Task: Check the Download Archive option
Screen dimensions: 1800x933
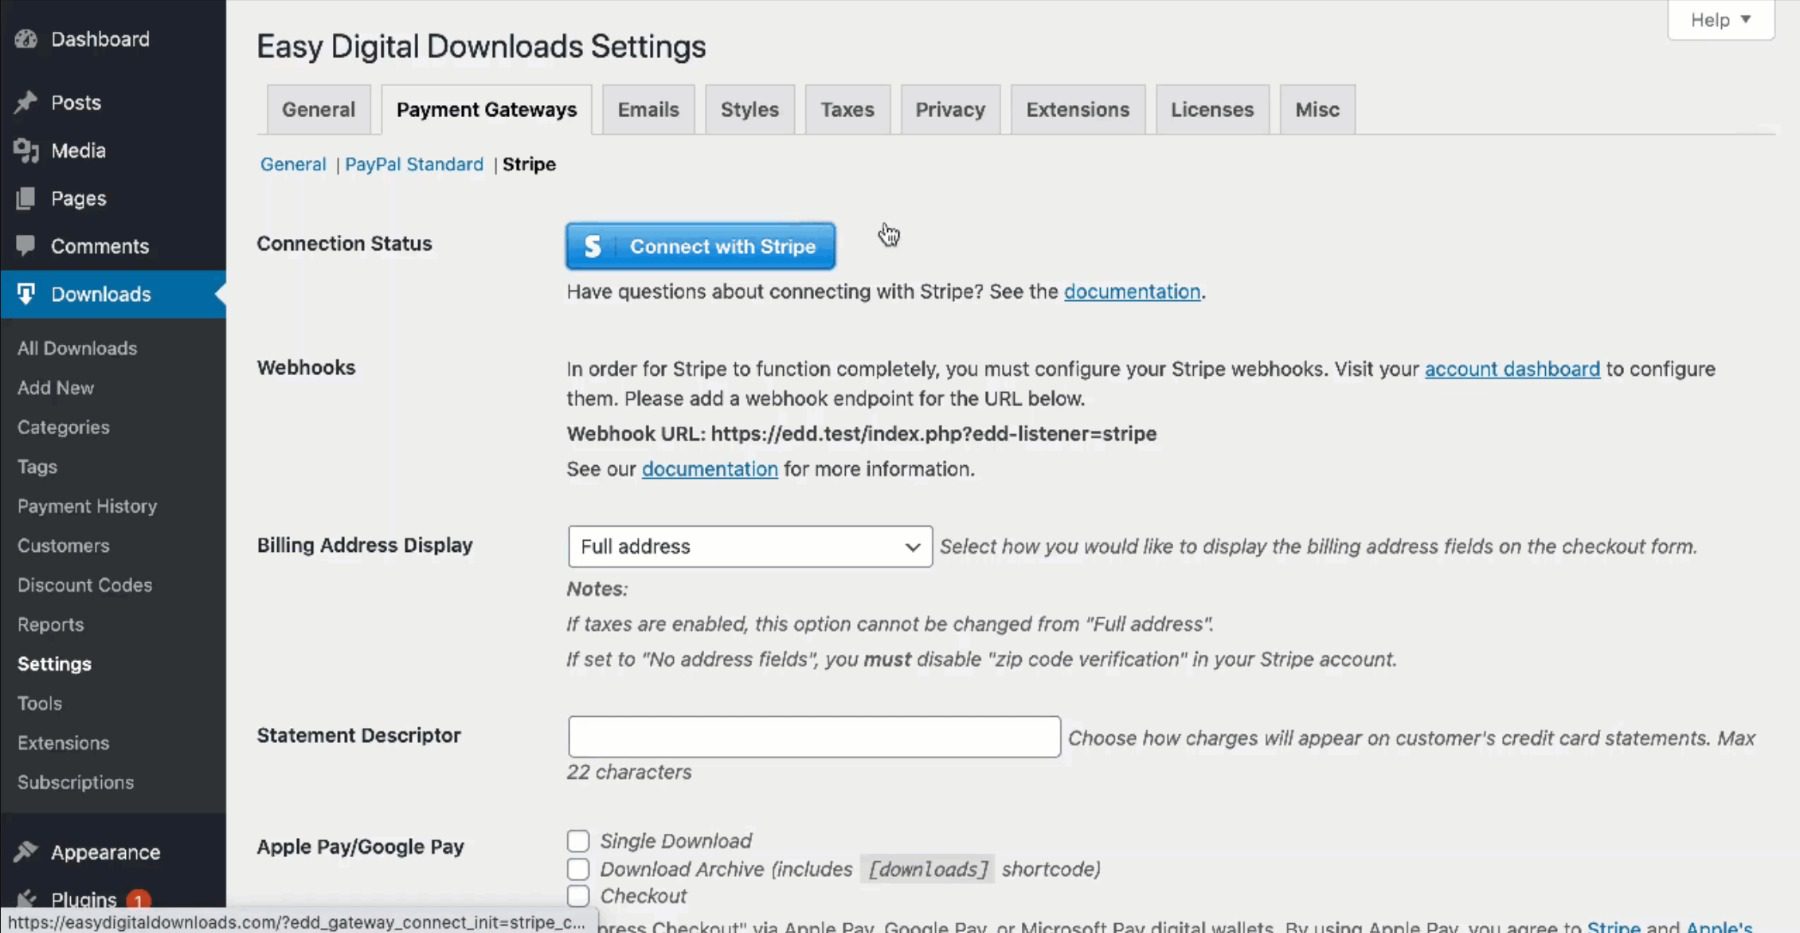Action: [578, 869]
